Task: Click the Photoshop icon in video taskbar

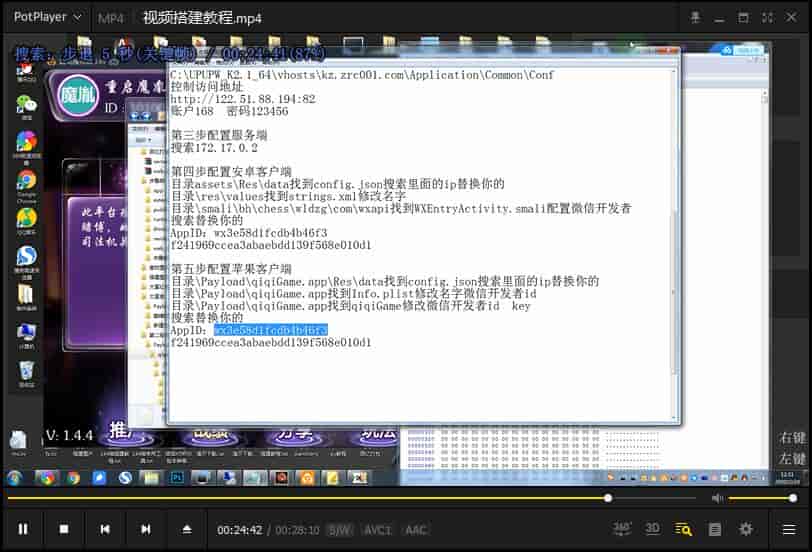Action: (177, 477)
